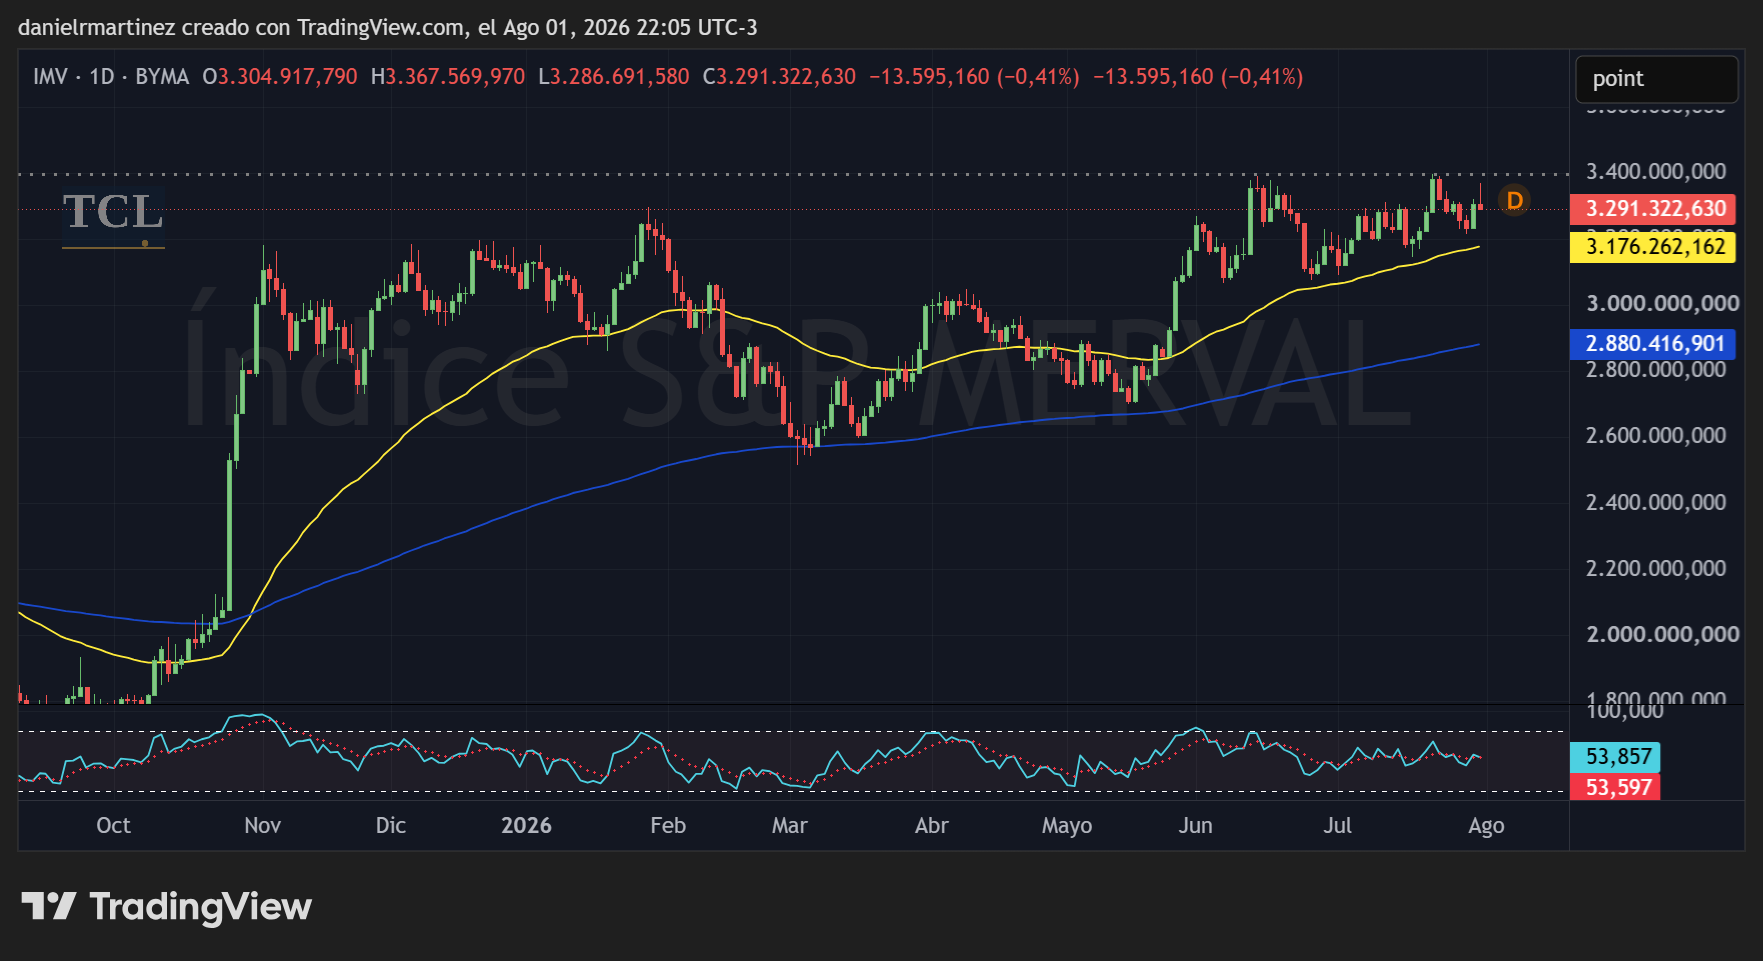
Task: Click the Mar label on the time axis
Action: pos(789,826)
